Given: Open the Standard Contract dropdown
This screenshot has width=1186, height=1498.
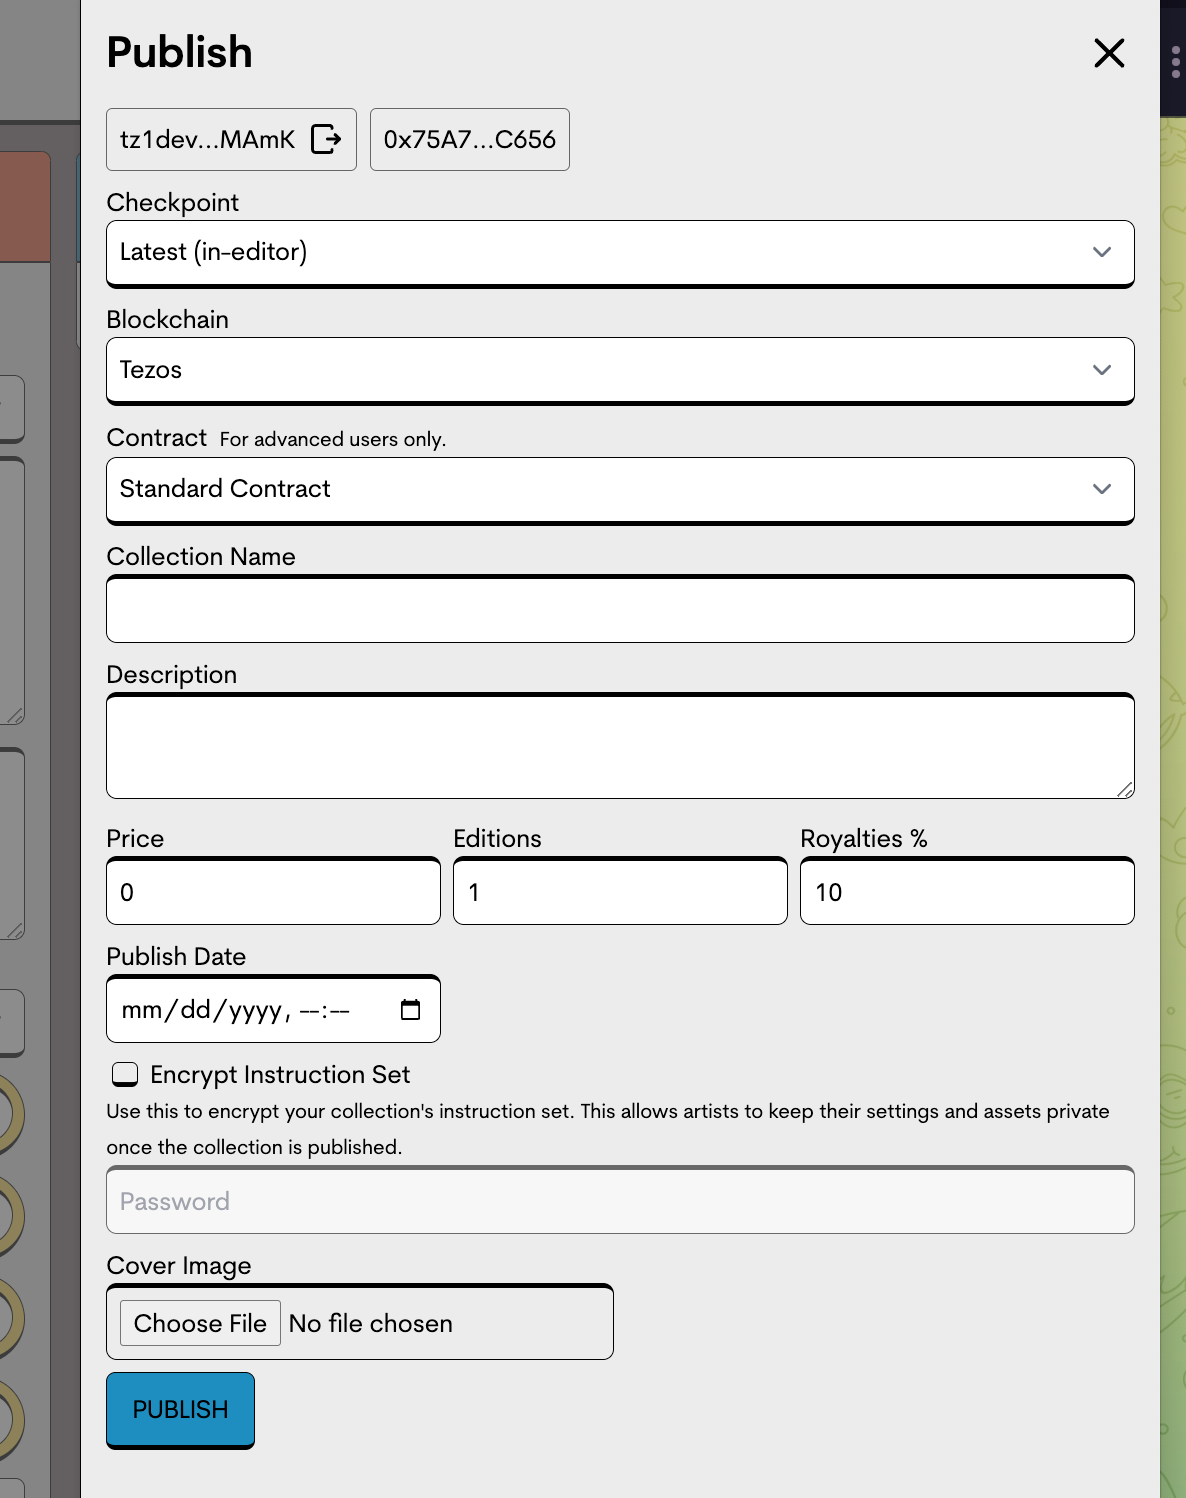Looking at the screenshot, I should coord(620,490).
